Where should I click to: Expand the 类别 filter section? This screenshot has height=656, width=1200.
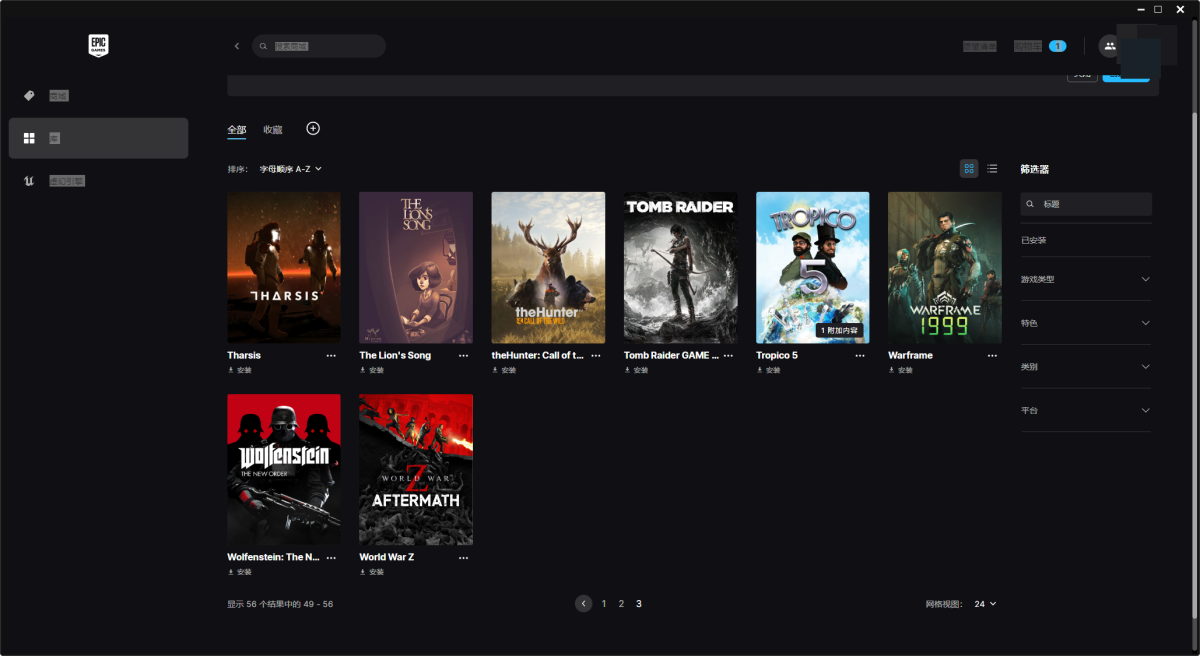pyautogui.click(x=1086, y=367)
